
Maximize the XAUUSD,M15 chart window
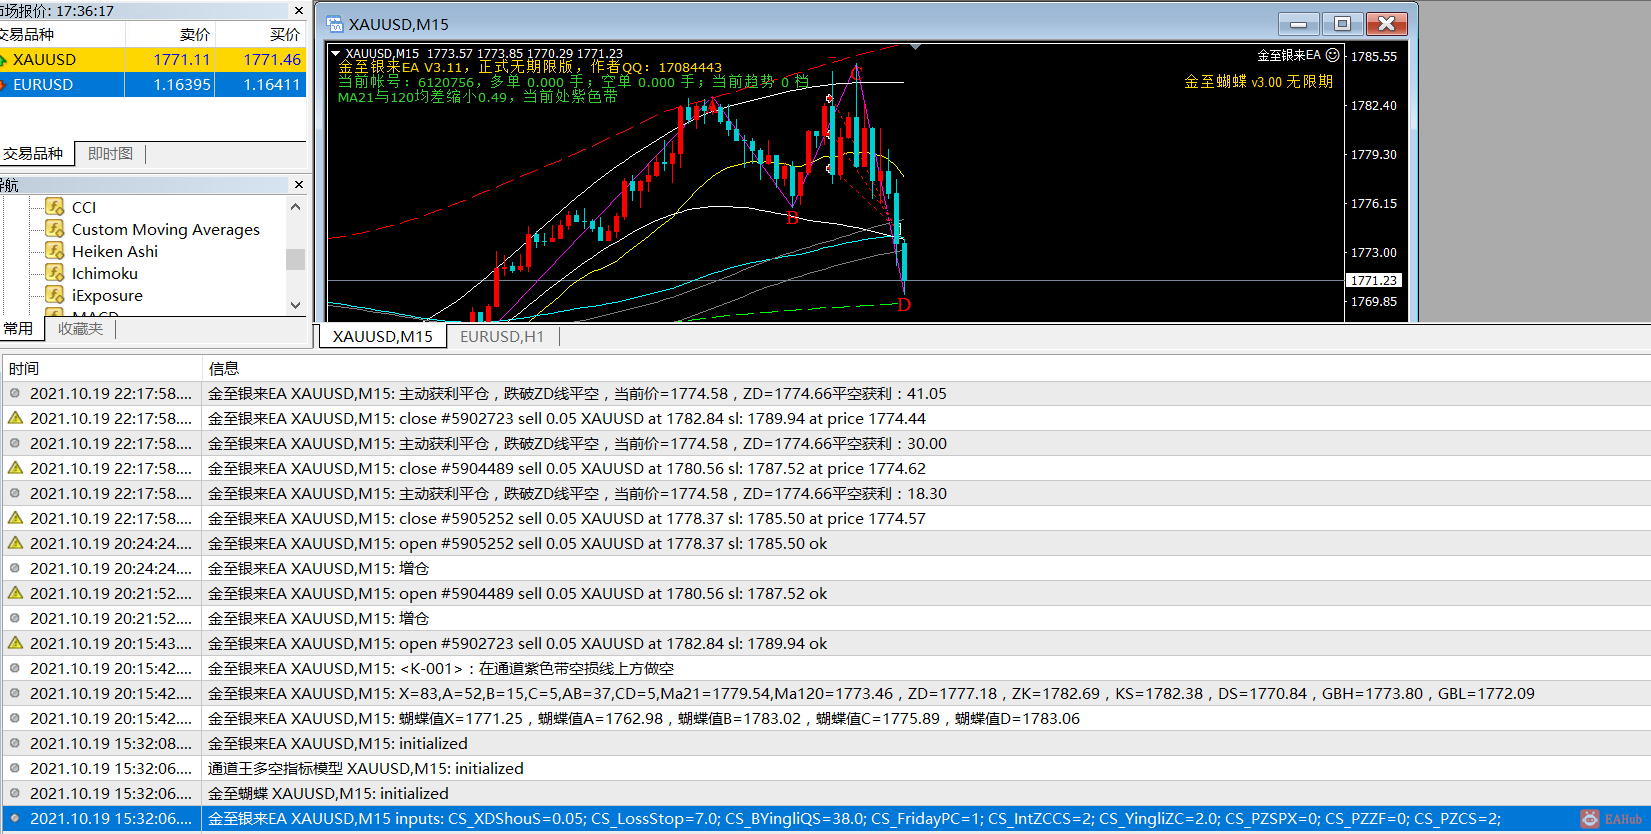point(1342,24)
